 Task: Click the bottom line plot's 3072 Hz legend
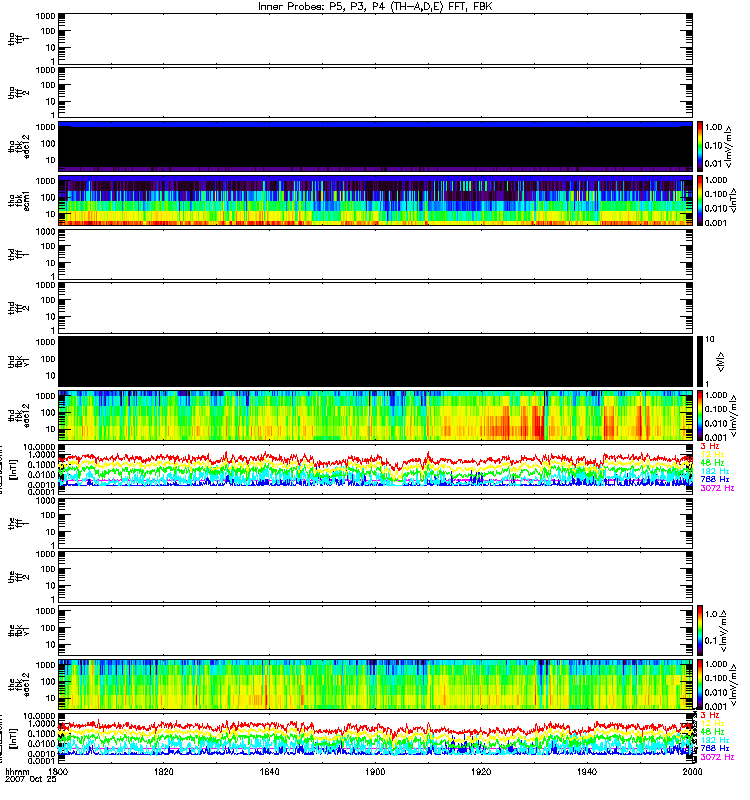pyautogui.click(x=716, y=759)
